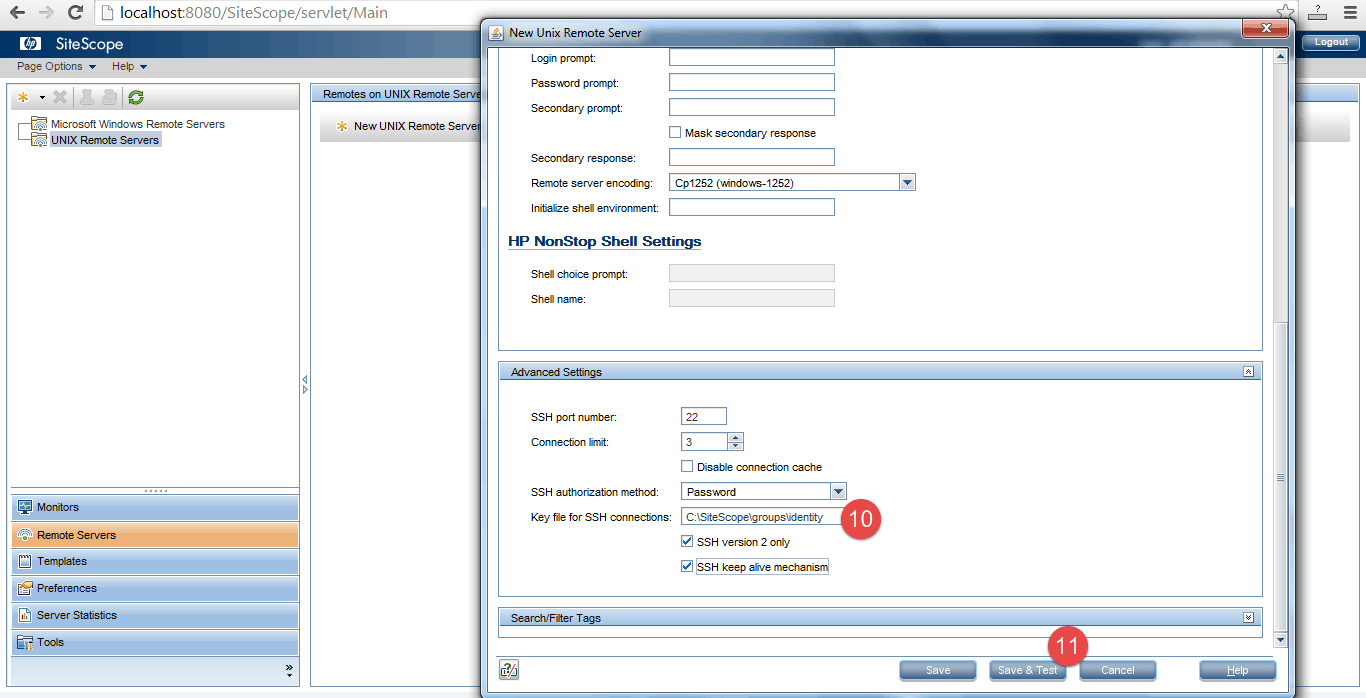This screenshot has height=698, width=1366.
Task: Click the UNIX Remote Servers folder icon
Action: pos(38,140)
